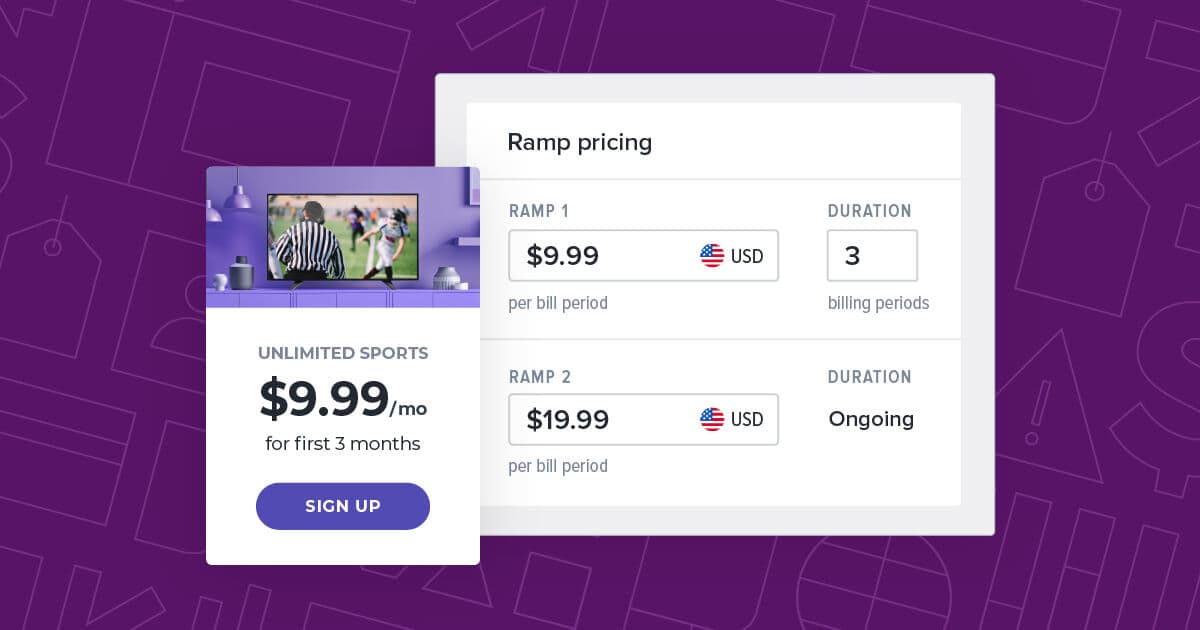This screenshot has width=1200, height=630.
Task: Click the Unlimited Sports plan title
Action: click(x=343, y=353)
